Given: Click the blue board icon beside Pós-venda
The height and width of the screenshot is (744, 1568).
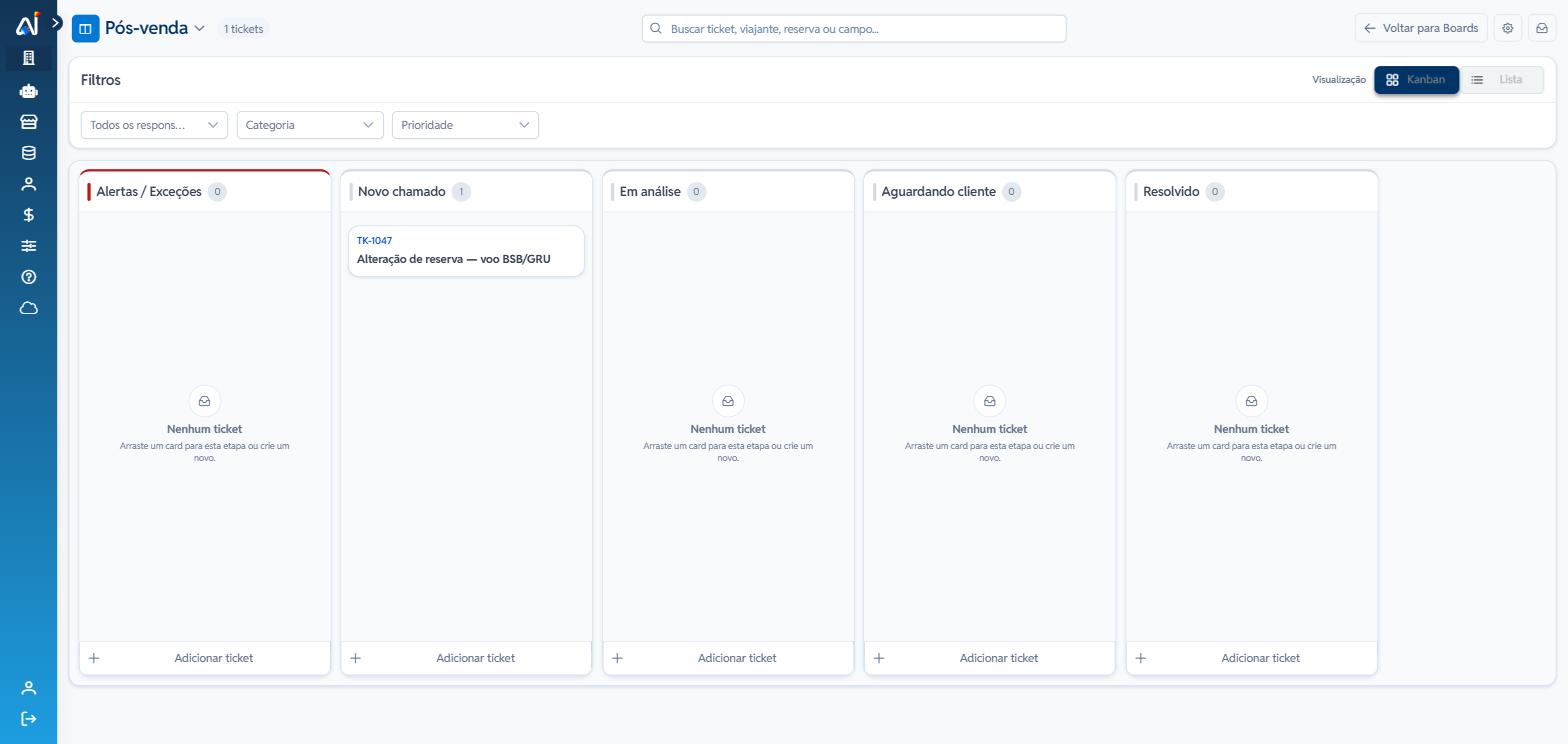Looking at the screenshot, I should [85, 29].
